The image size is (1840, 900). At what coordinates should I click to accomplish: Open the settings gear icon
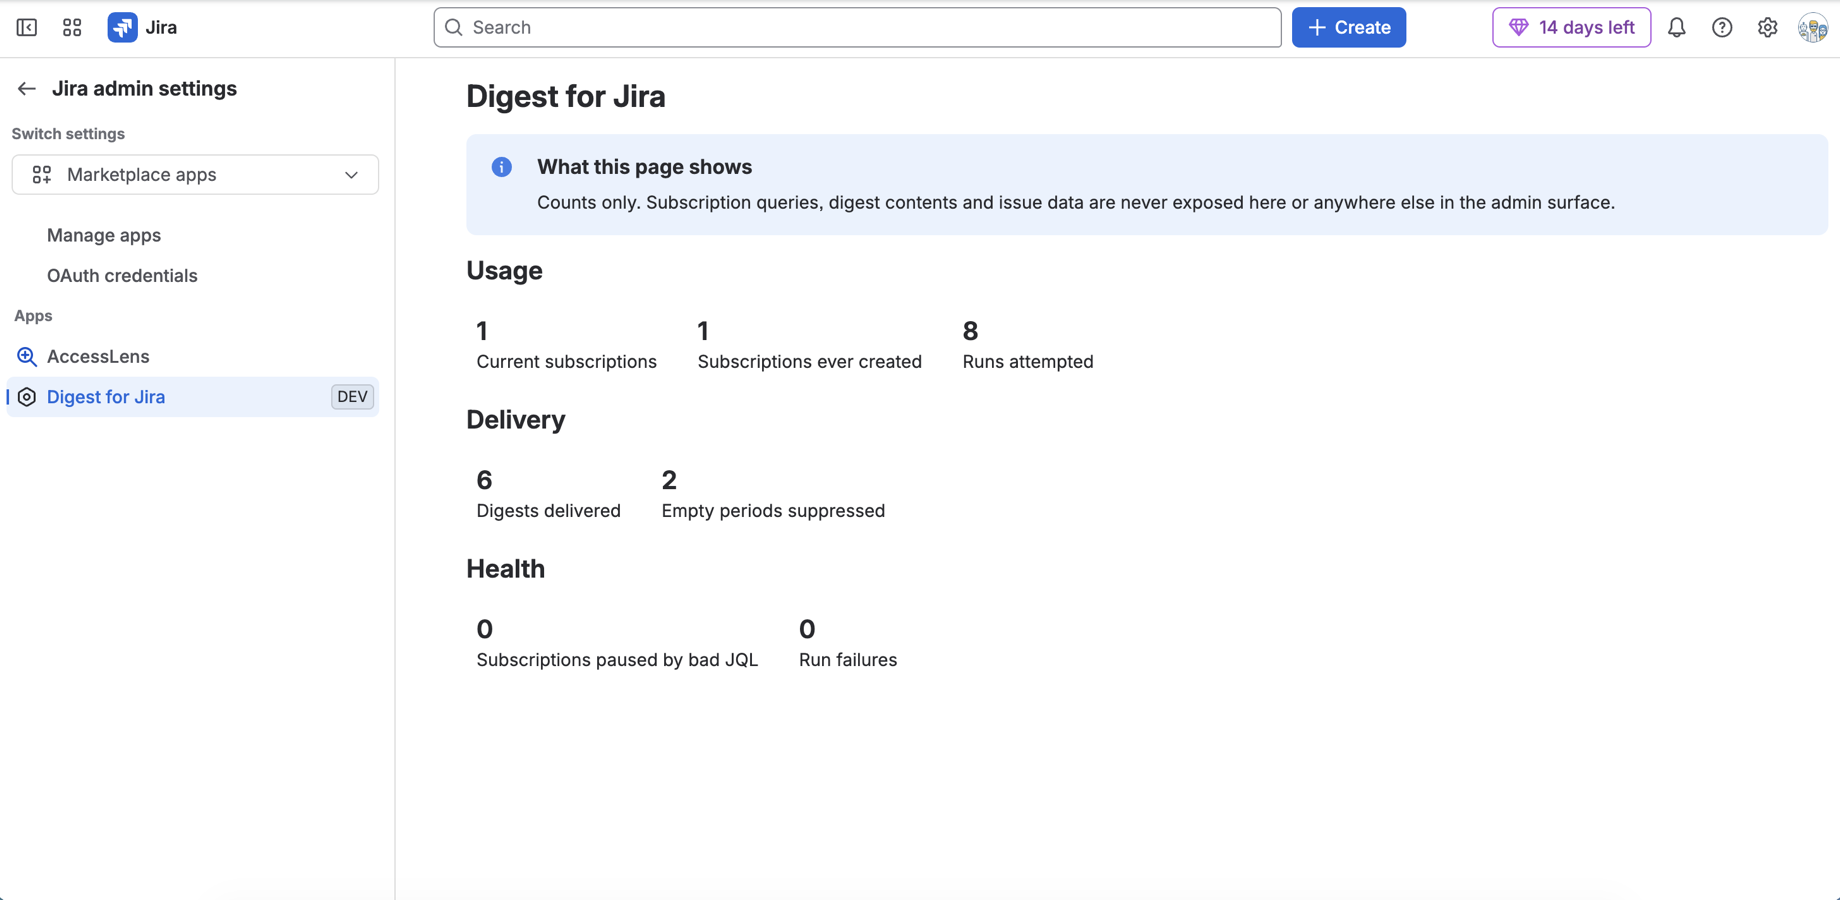point(1767,27)
